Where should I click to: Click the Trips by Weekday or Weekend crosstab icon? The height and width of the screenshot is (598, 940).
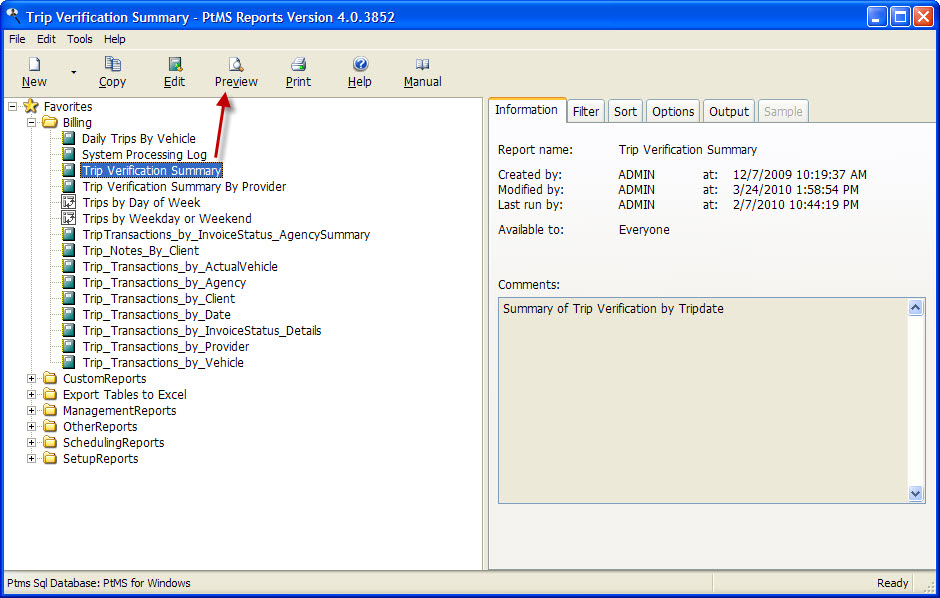[x=69, y=219]
